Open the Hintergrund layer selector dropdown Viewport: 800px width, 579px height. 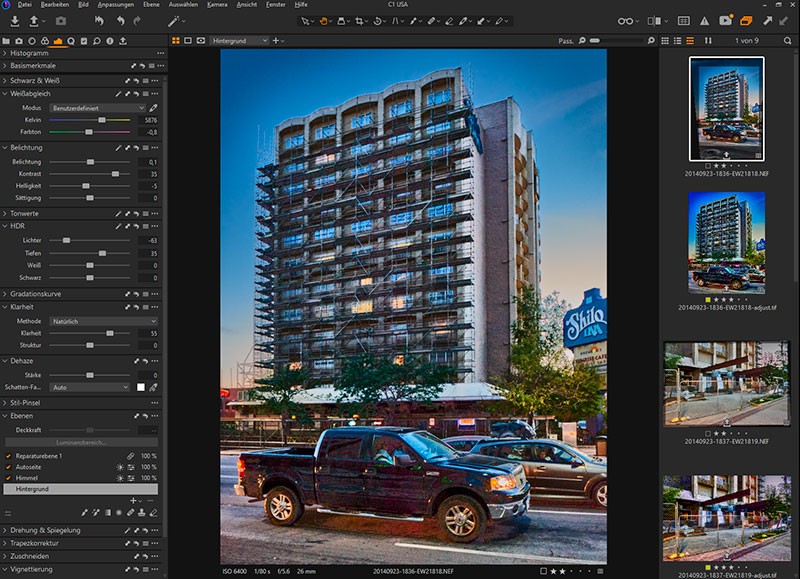coord(239,41)
